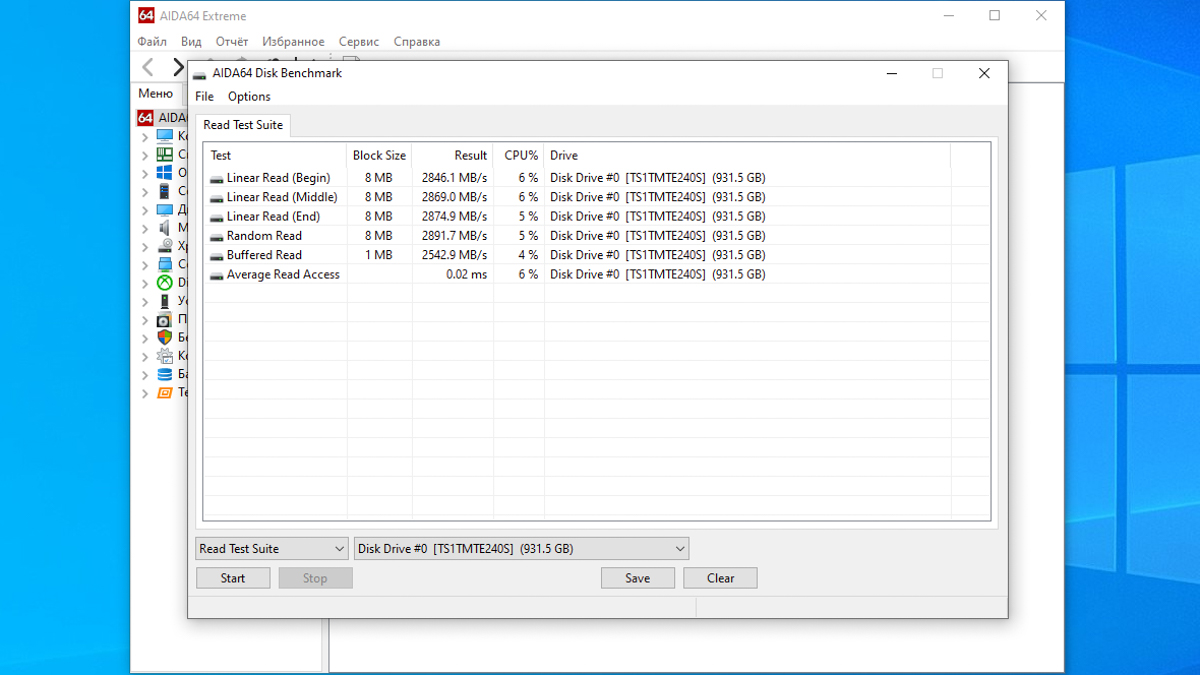
Task: Expand the Windows OS node chevron
Action: click(145, 173)
